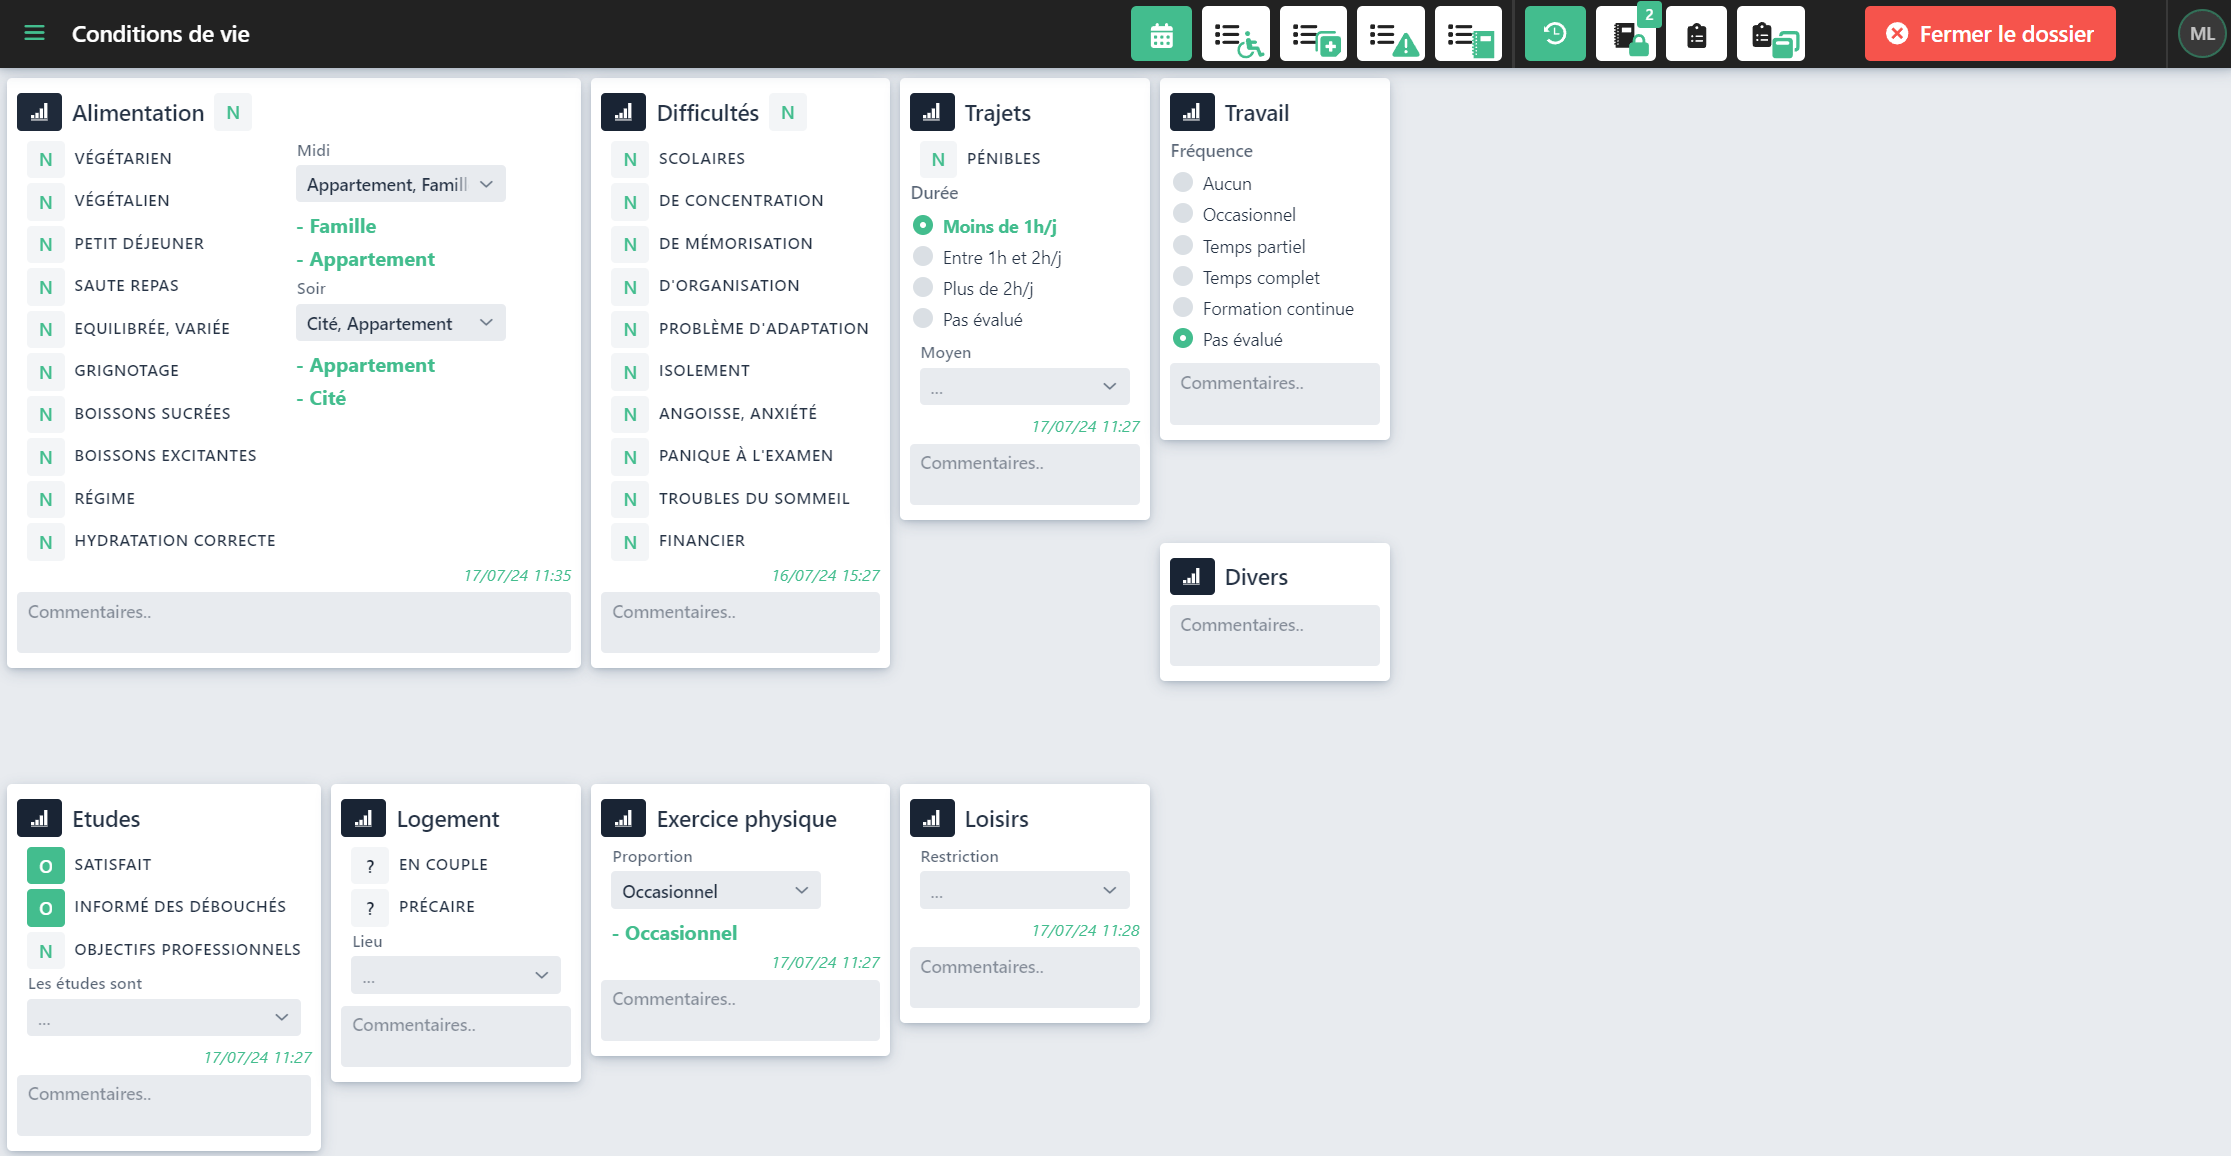Expand the Proportion Occasionnel dropdown

(715, 891)
